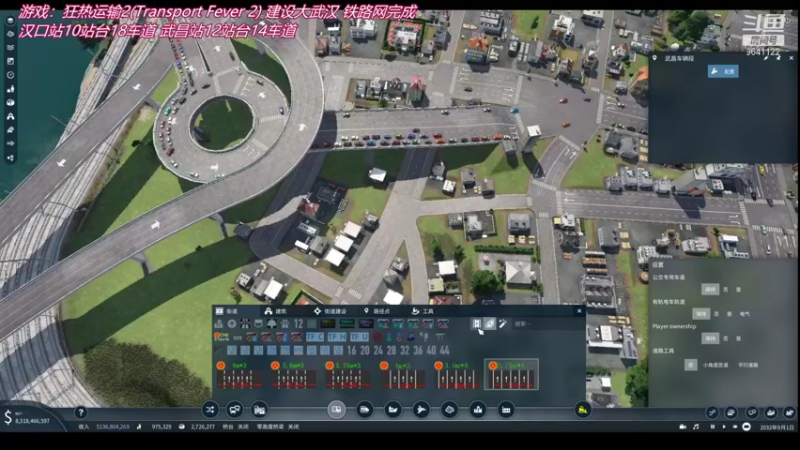Choose the first 6m×3 street thumbnail
The image size is (800, 450).
(239, 374)
